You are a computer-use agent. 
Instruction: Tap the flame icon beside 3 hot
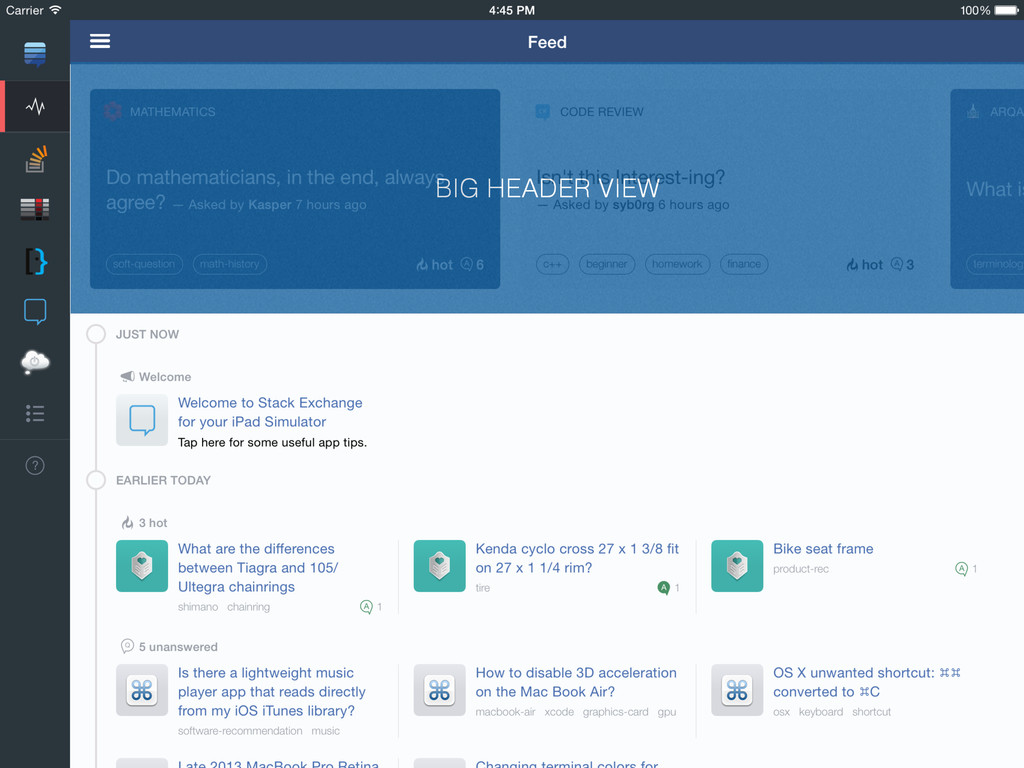coord(127,522)
